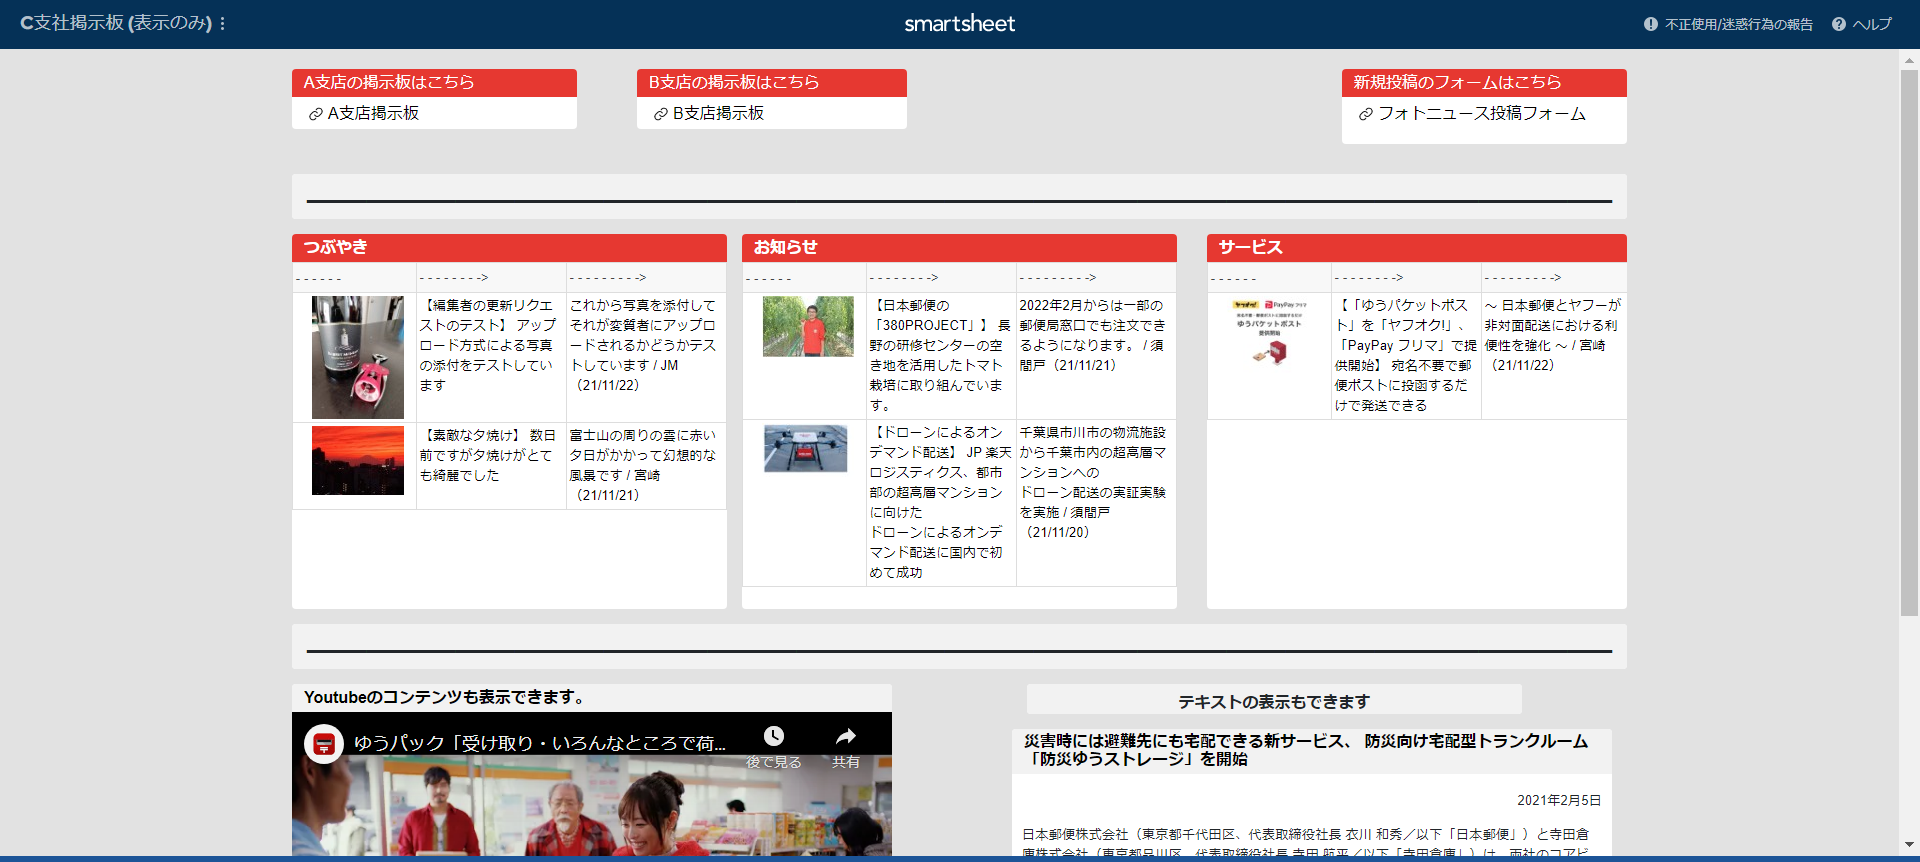This screenshot has width=1920, height=862.
Task: Click the chain icon beside B支店掲示板
Action: [661, 114]
